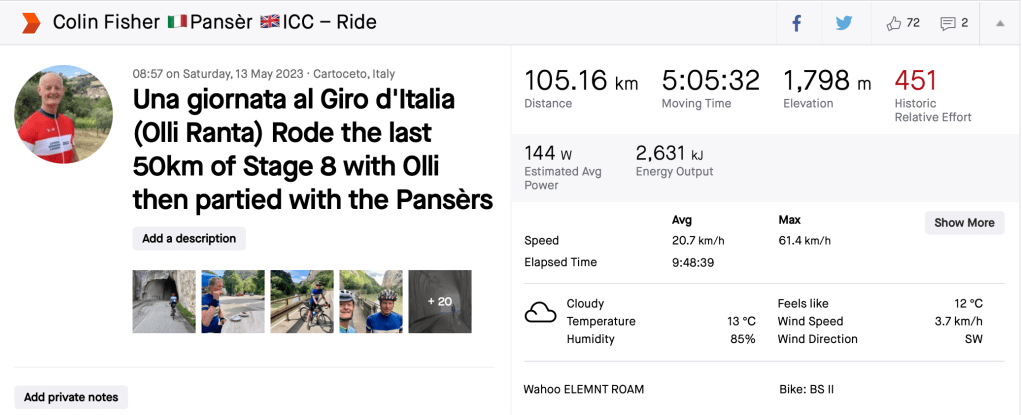Open the selfie of two riders thumbnail
This screenshot has width=1022, height=415.
pos(371,301)
